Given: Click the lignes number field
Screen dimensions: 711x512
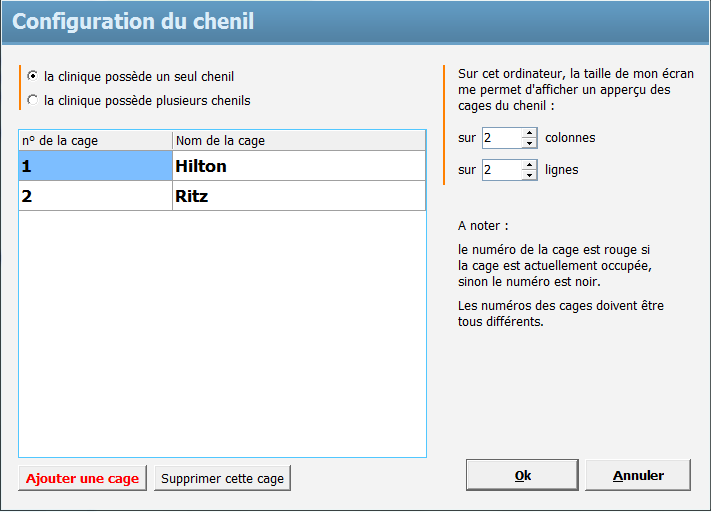Looking at the screenshot, I should click(501, 170).
